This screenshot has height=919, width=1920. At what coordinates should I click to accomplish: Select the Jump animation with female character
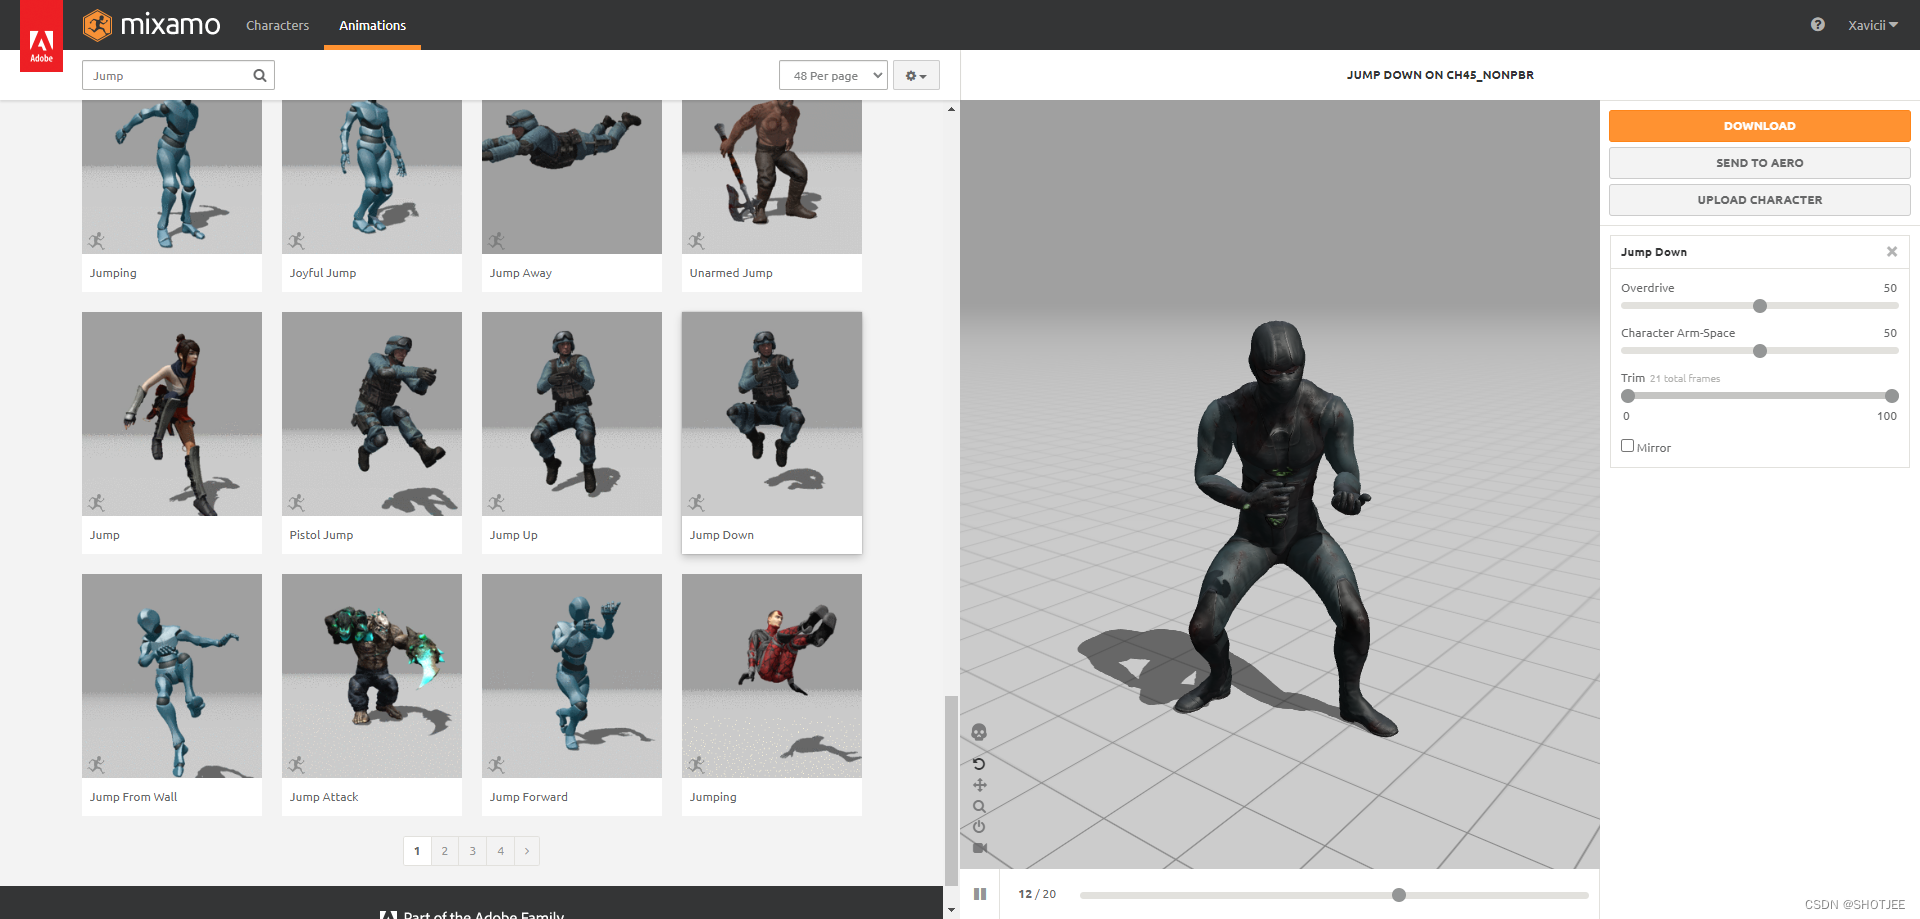tap(172, 414)
